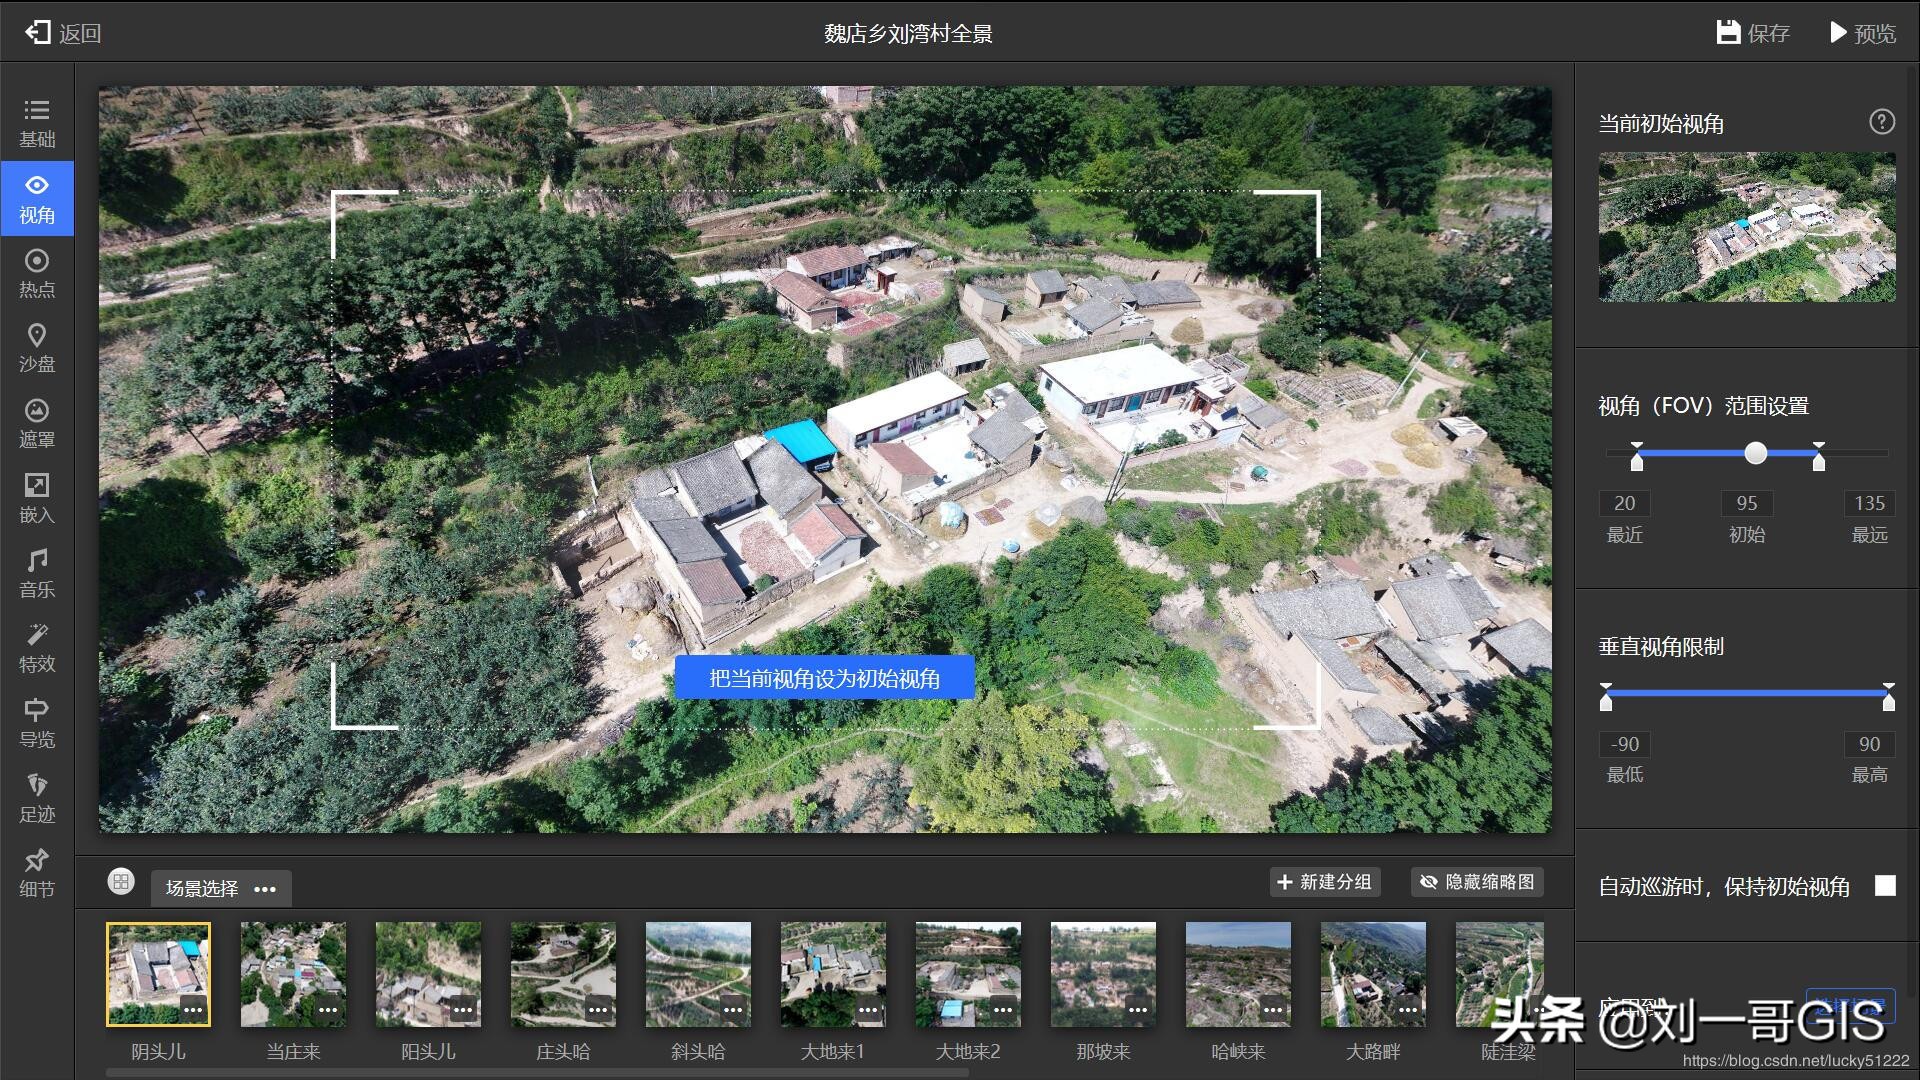Image resolution: width=1920 pixels, height=1080 pixels.
Task: Click the help question mark icon
Action: tap(1881, 122)
